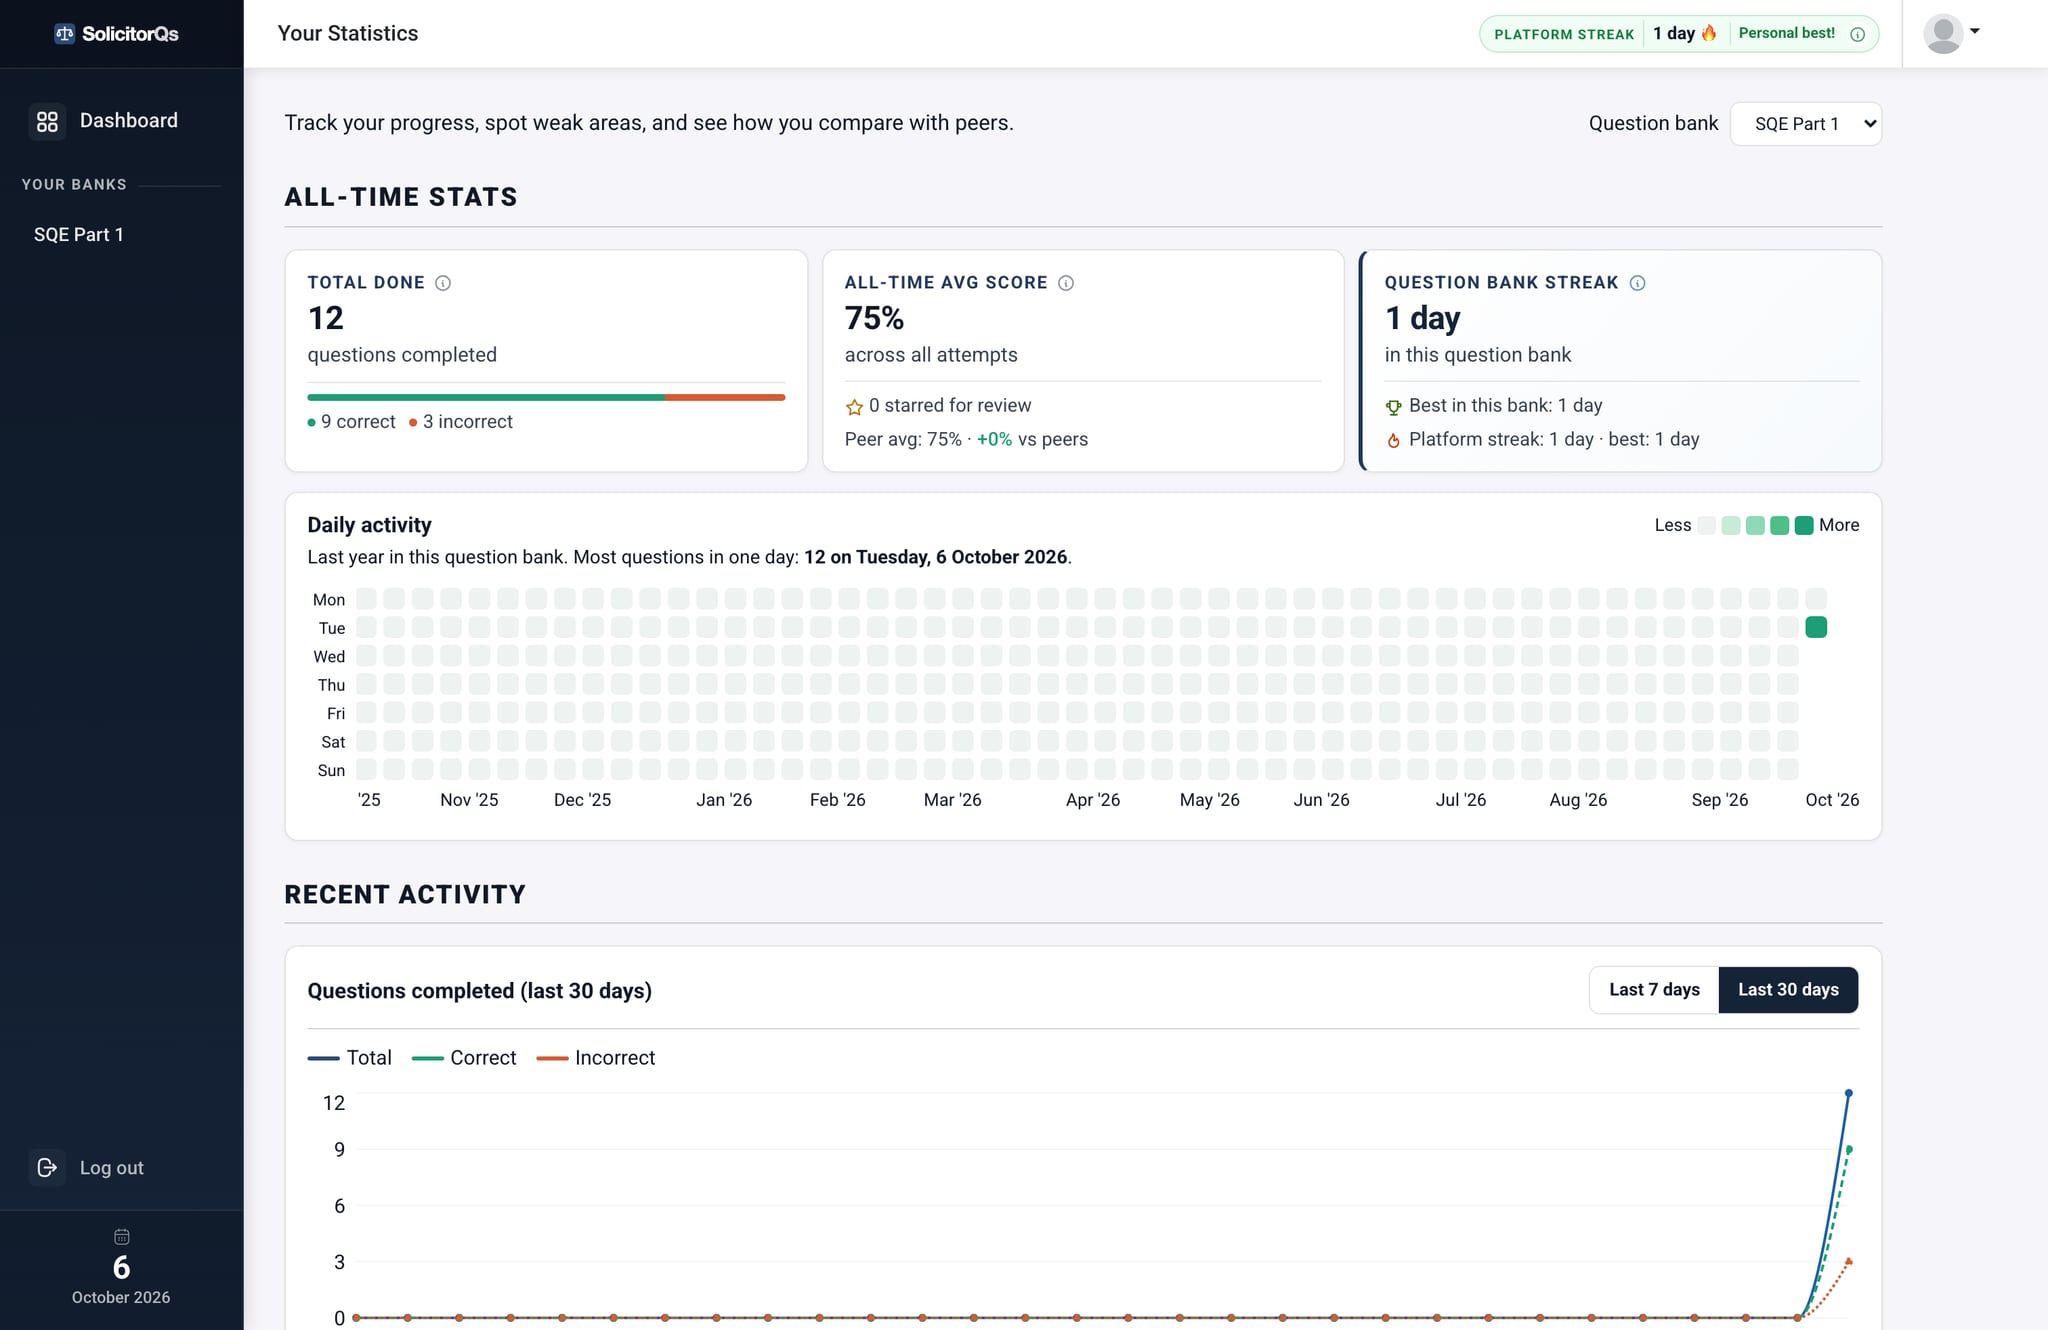This screenshot has height=1330, width=2048.
Task: Click the calendar icon above the date
Action: (121, 1237)
